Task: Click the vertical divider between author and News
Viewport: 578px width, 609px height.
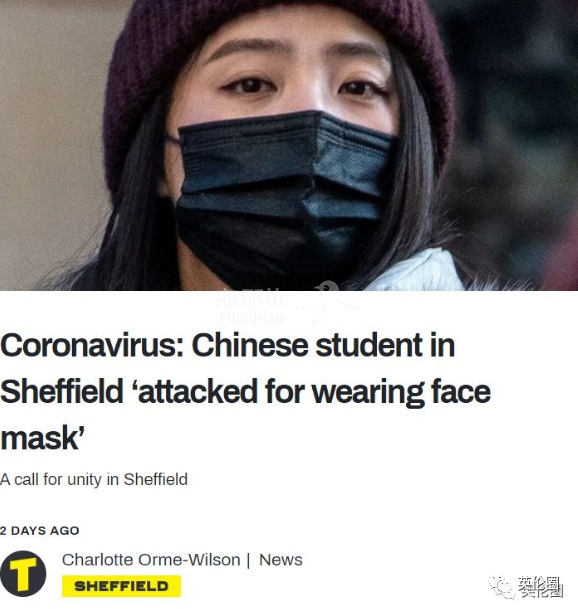Action: point(249,560)
